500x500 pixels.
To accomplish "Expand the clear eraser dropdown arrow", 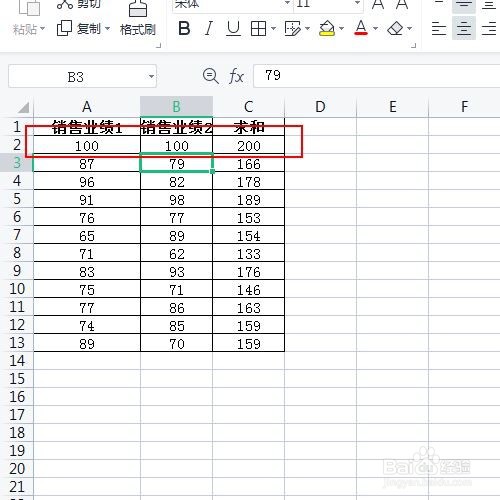I will (x=410, y=29).
